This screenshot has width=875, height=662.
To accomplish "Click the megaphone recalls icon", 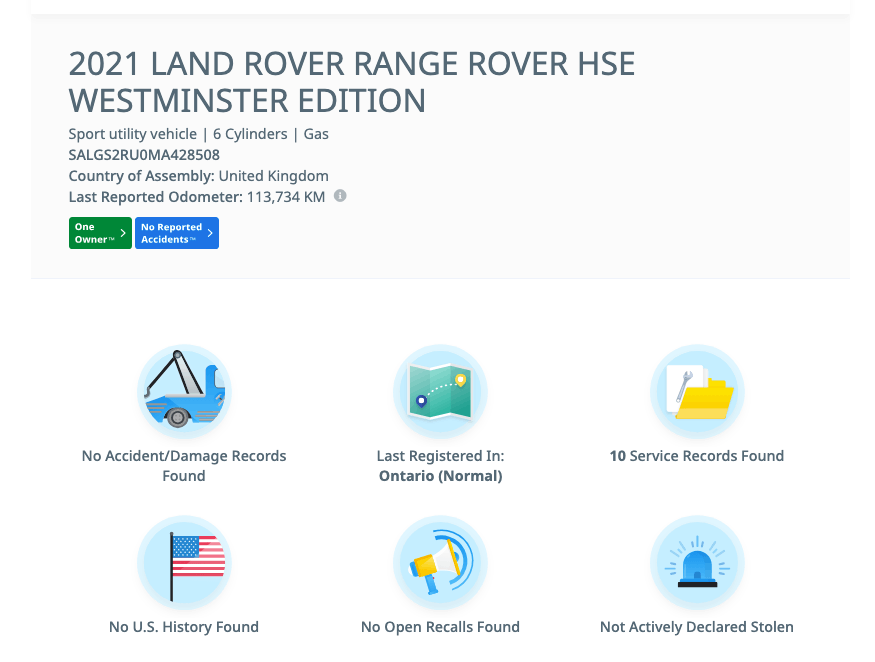I will pyautogui.click(x=440, y=563).
